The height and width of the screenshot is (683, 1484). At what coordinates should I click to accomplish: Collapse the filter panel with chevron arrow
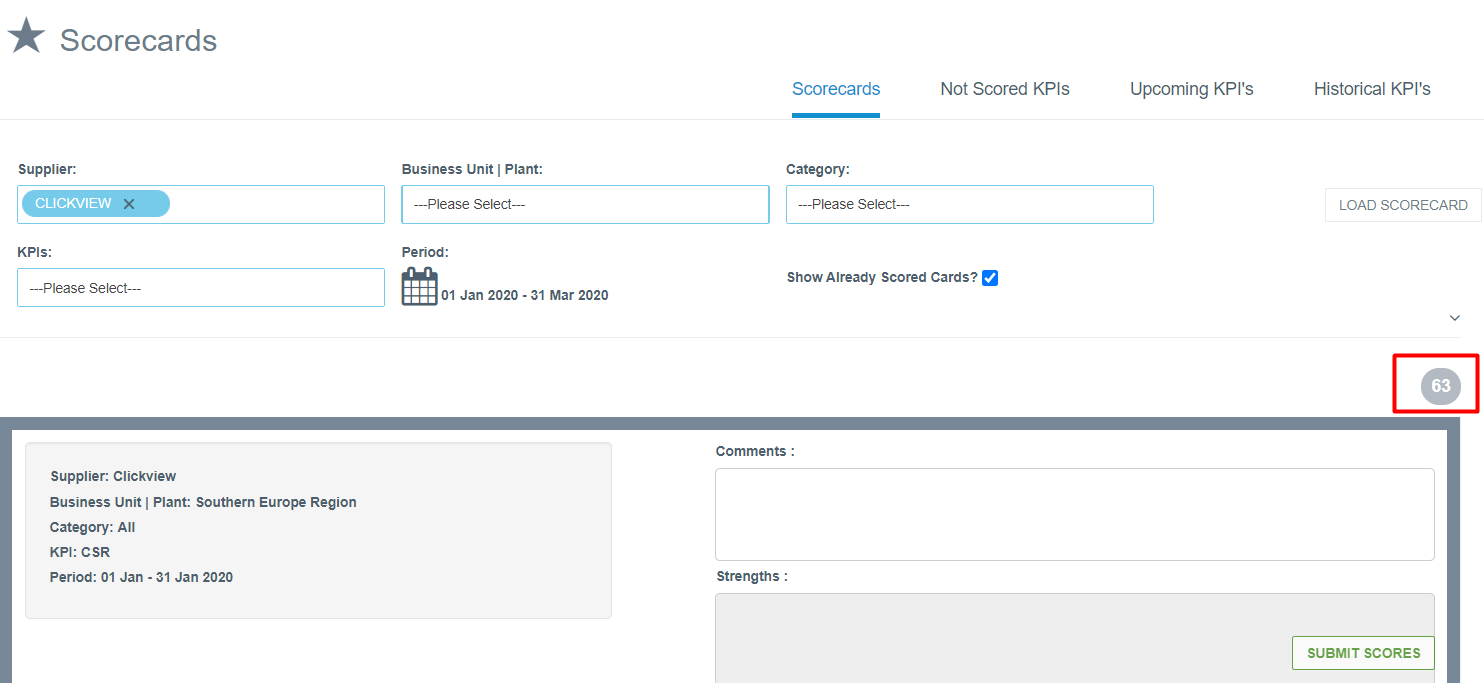(x=1454, y=318)
